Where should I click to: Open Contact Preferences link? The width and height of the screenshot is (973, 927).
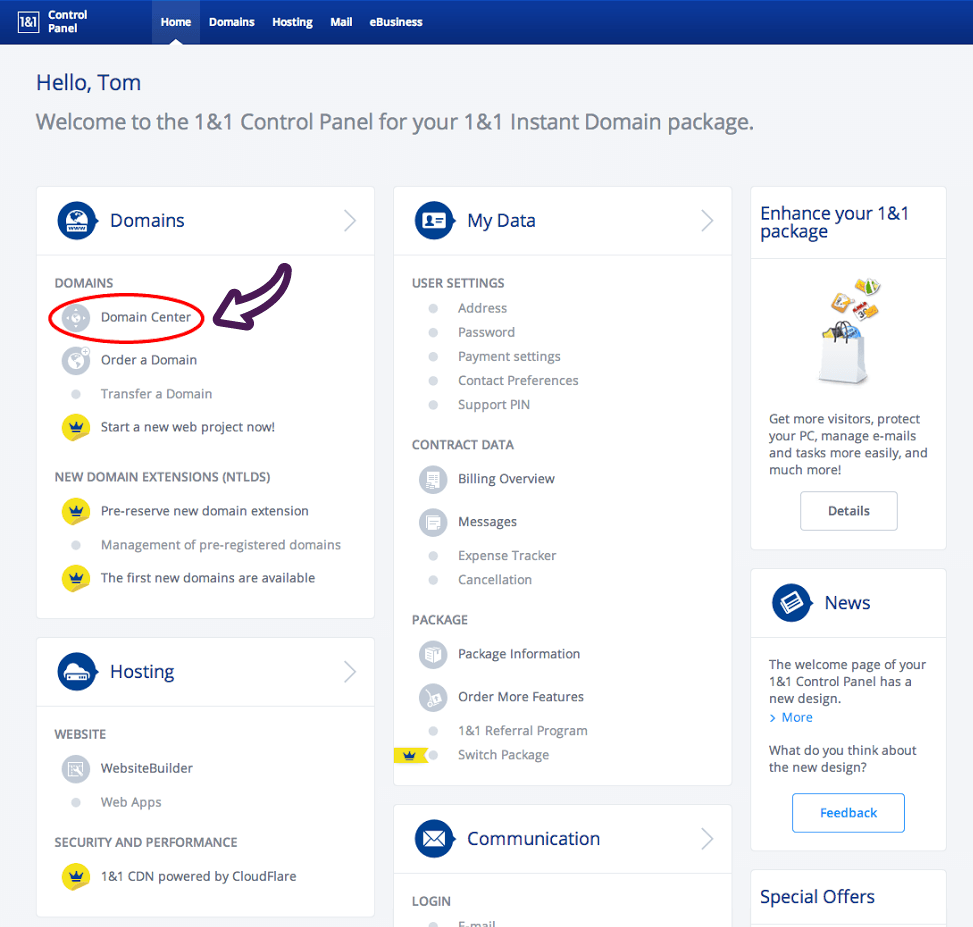[x=518, y=380]
